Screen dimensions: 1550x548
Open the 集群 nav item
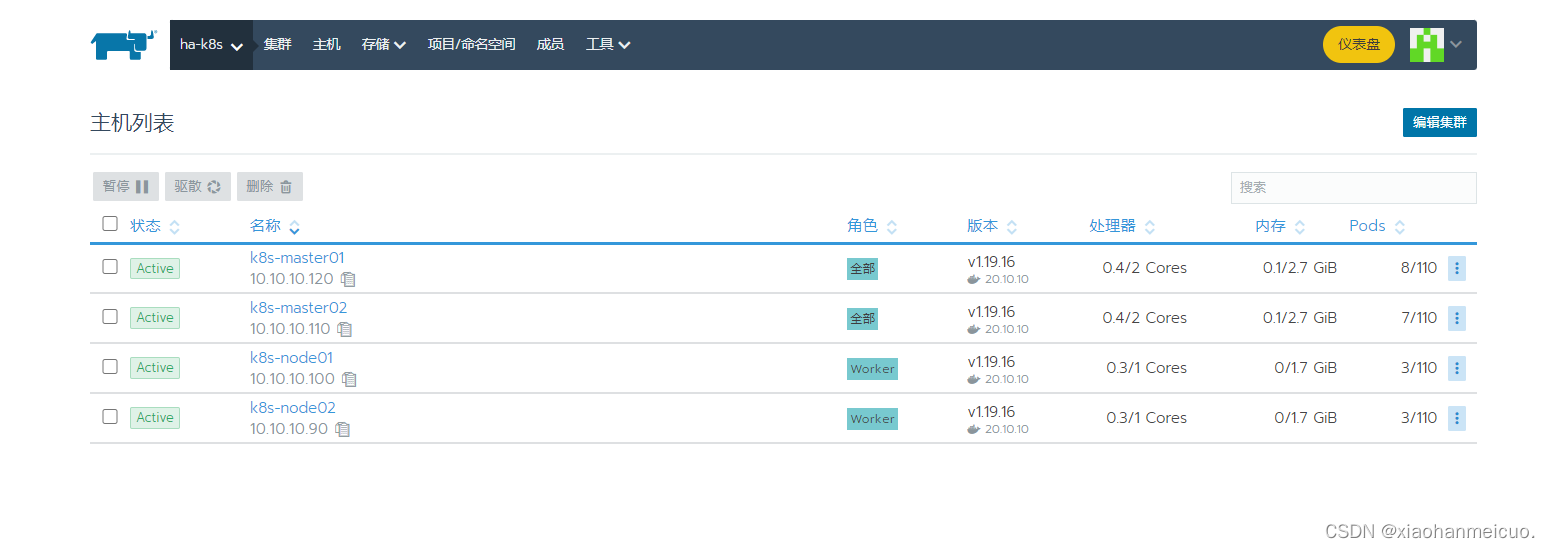[x=278, y=45]
